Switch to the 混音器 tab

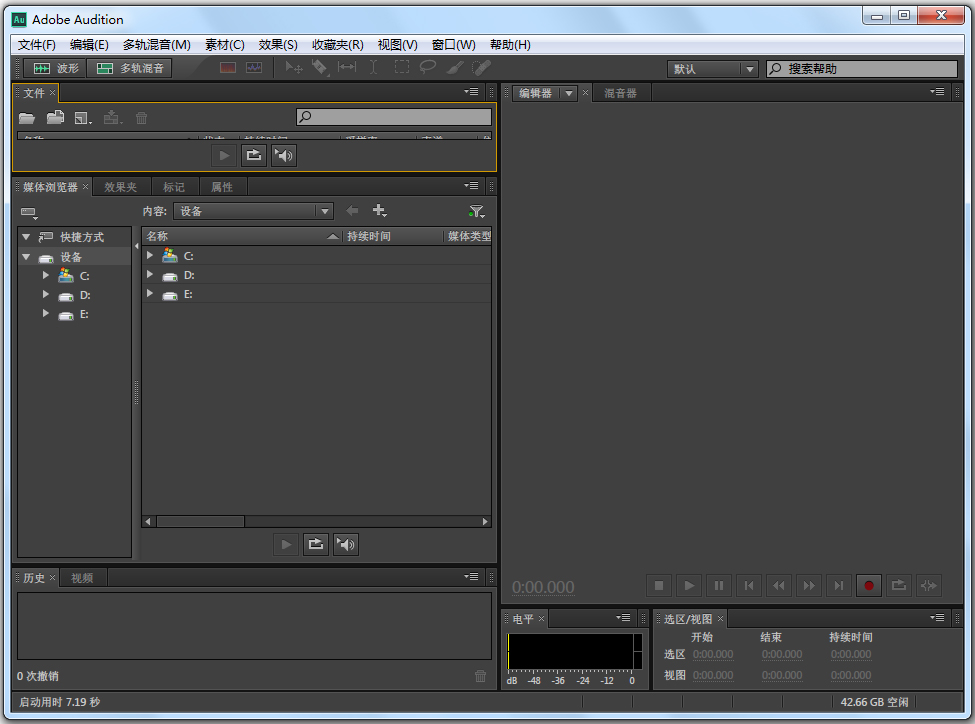click(621, 93)
